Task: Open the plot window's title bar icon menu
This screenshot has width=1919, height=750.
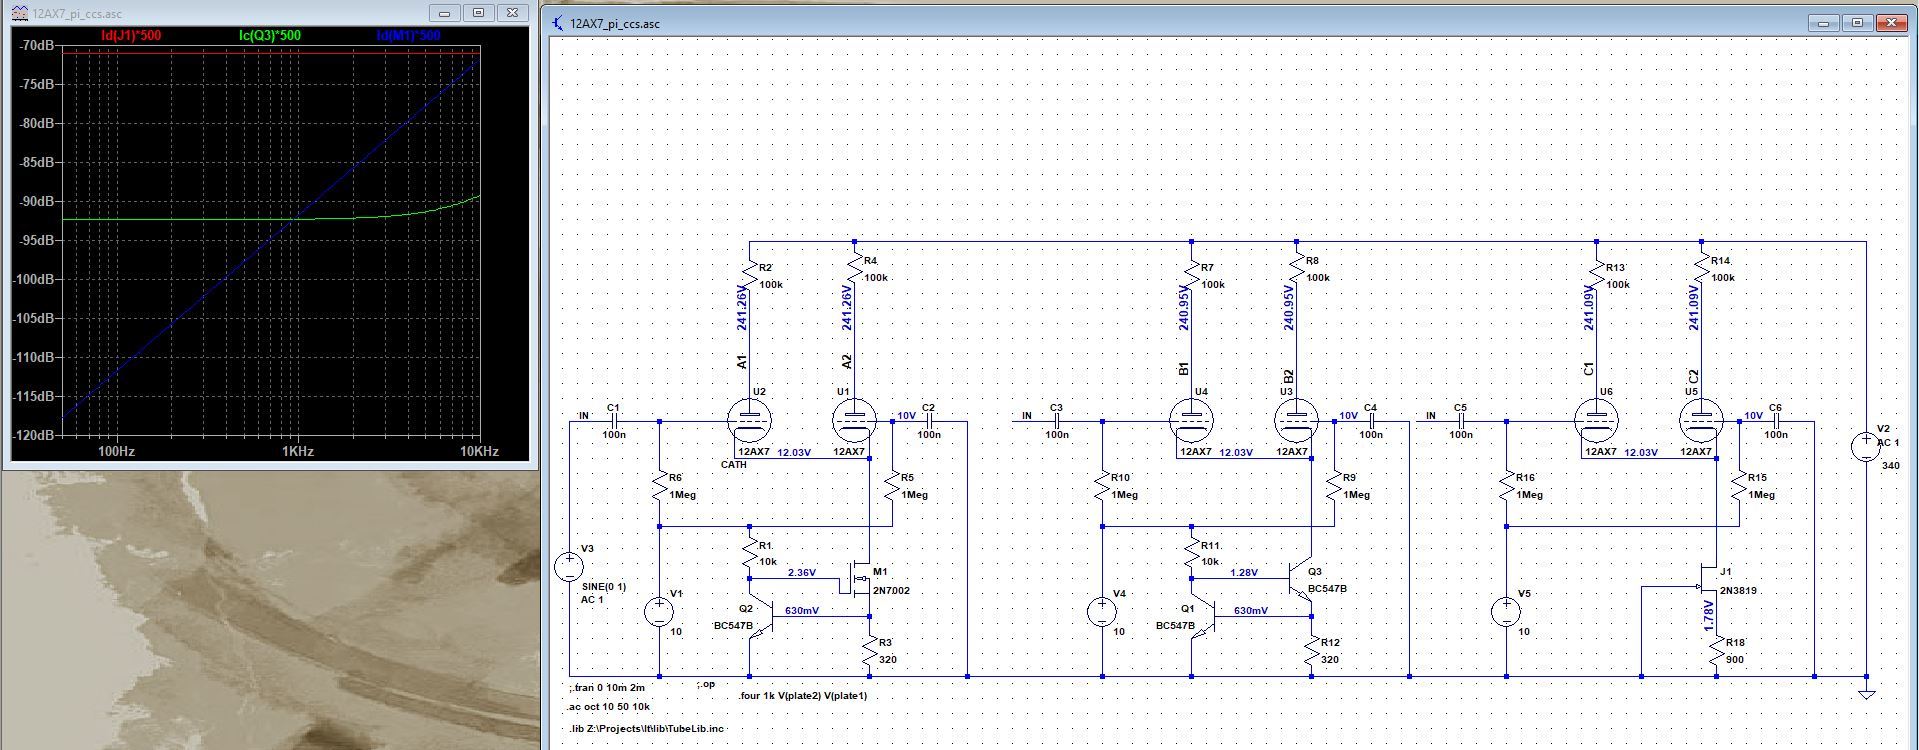Action: (20, 13)
